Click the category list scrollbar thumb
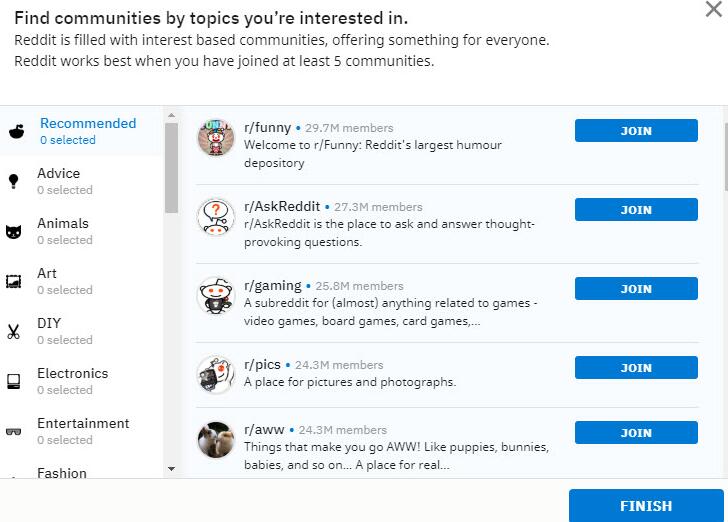728x522 pixels. click(171, 165)
